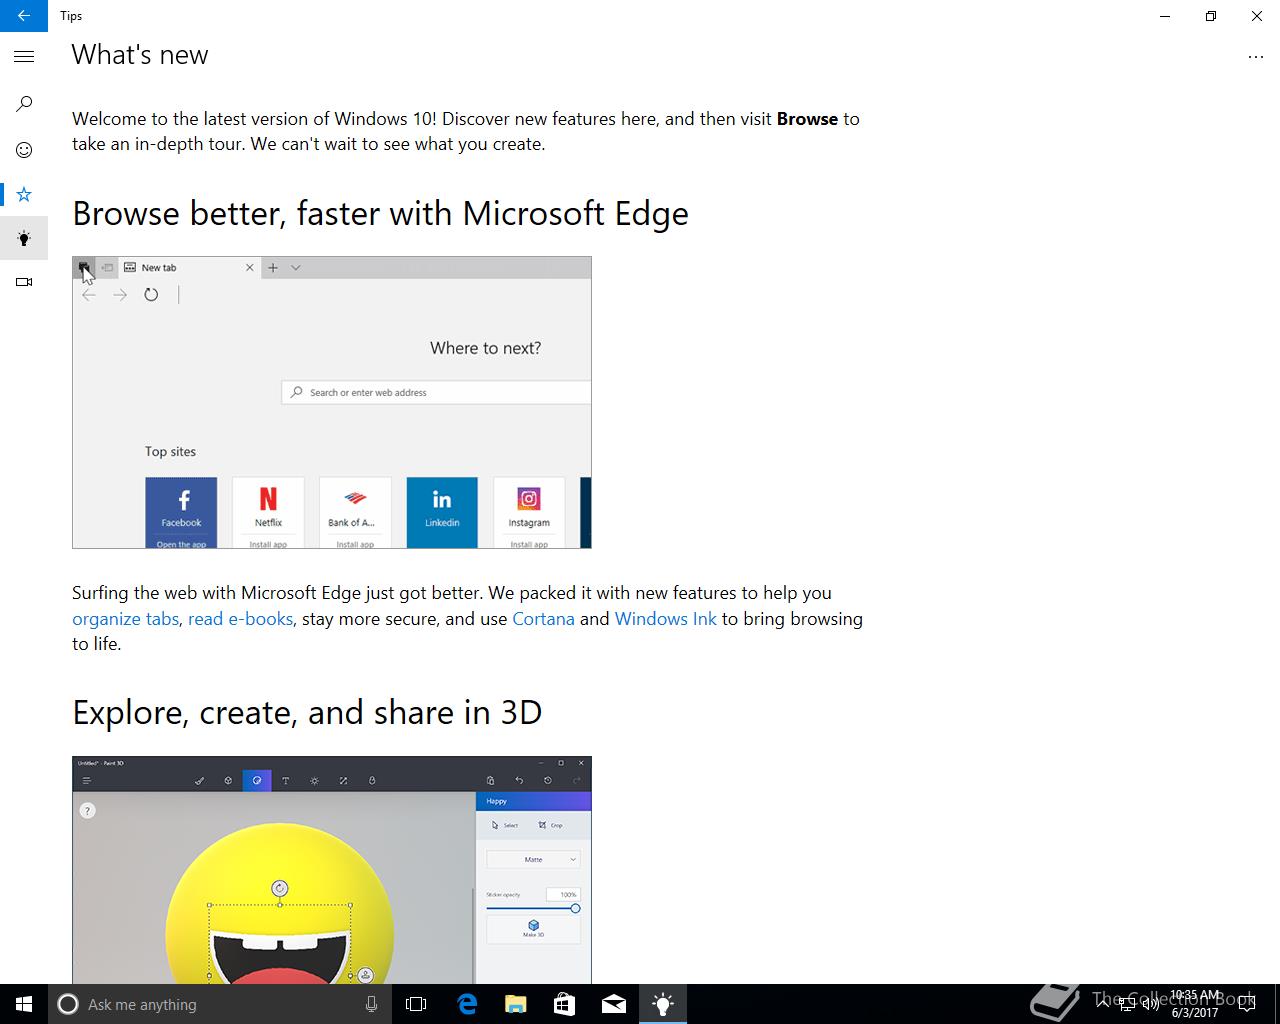Launch Microsoft Edge from the taskbar
The width and height of the screenshot is (1280, 1024).
467,1004
